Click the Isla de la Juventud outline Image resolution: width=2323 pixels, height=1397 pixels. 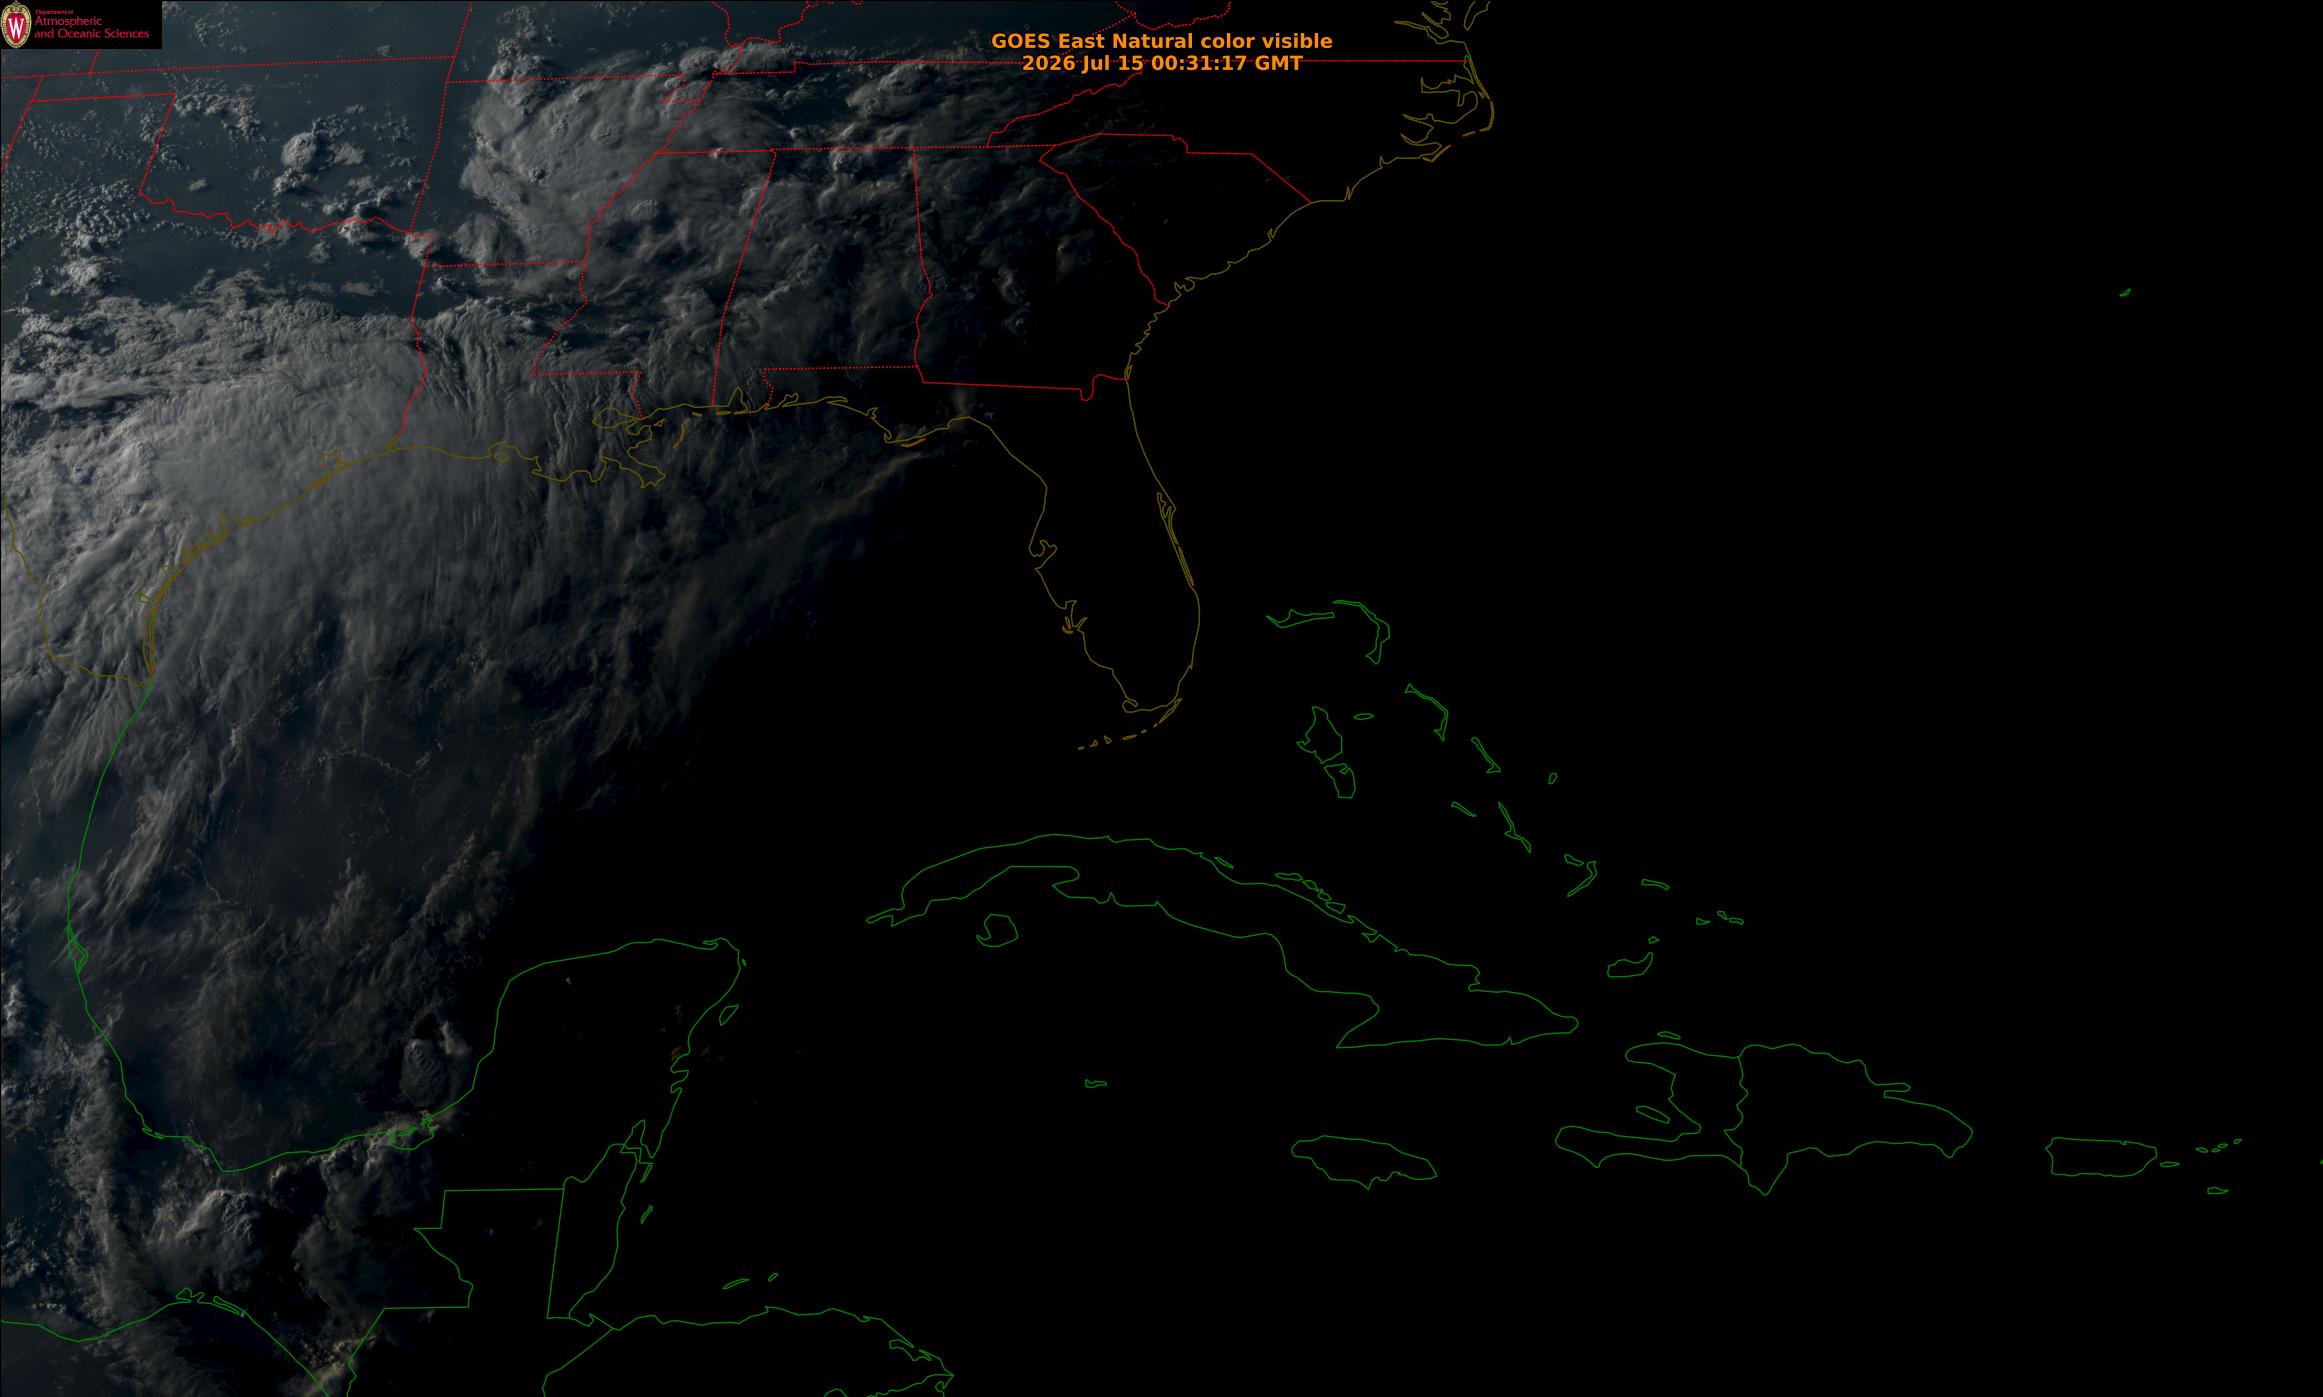[x=996, y=930]
